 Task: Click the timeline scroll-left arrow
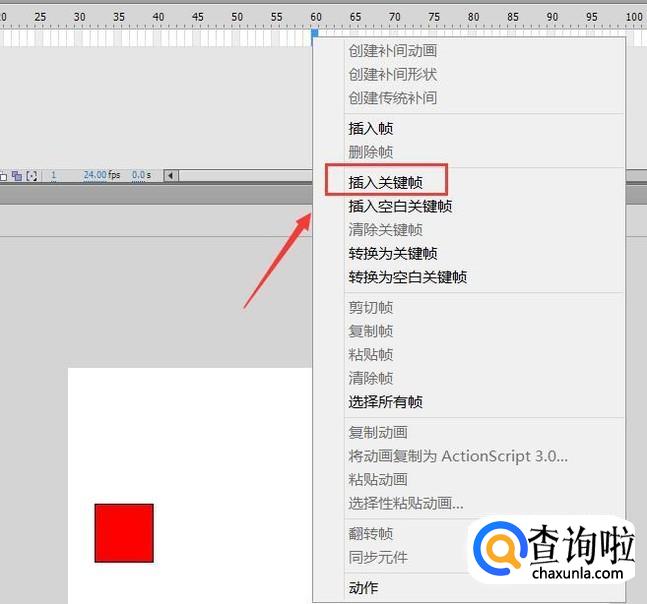(171, 176)
